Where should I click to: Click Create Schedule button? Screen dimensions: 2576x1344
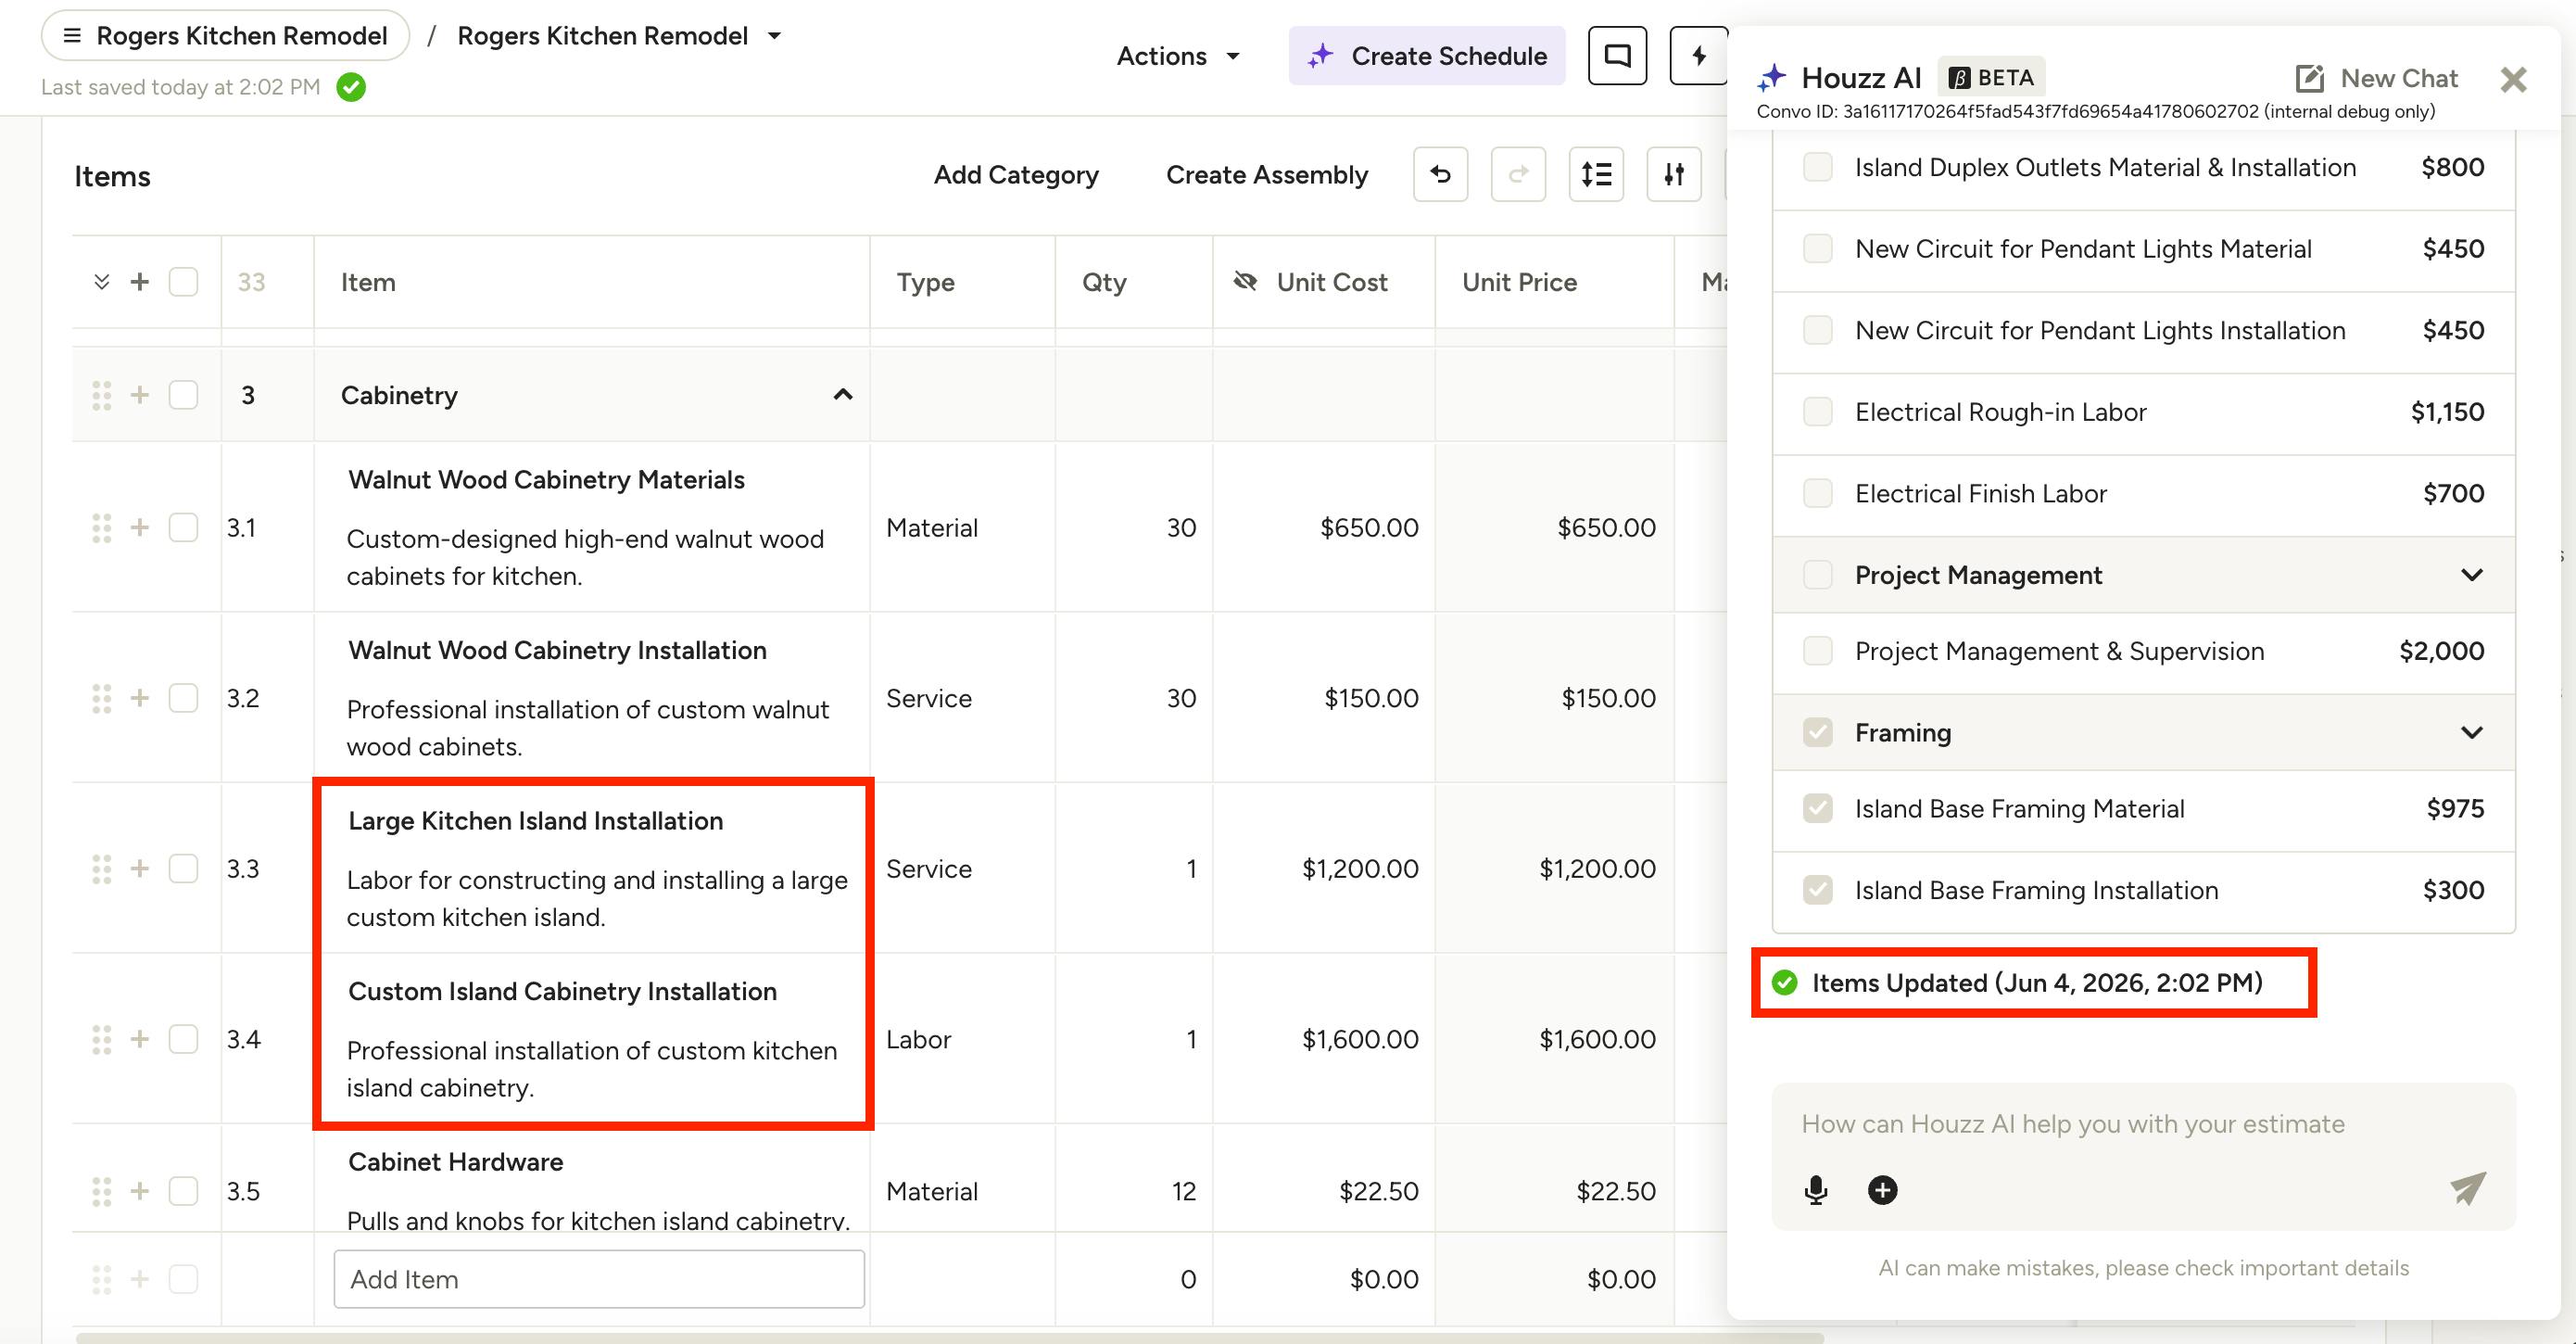point(1427,56)
